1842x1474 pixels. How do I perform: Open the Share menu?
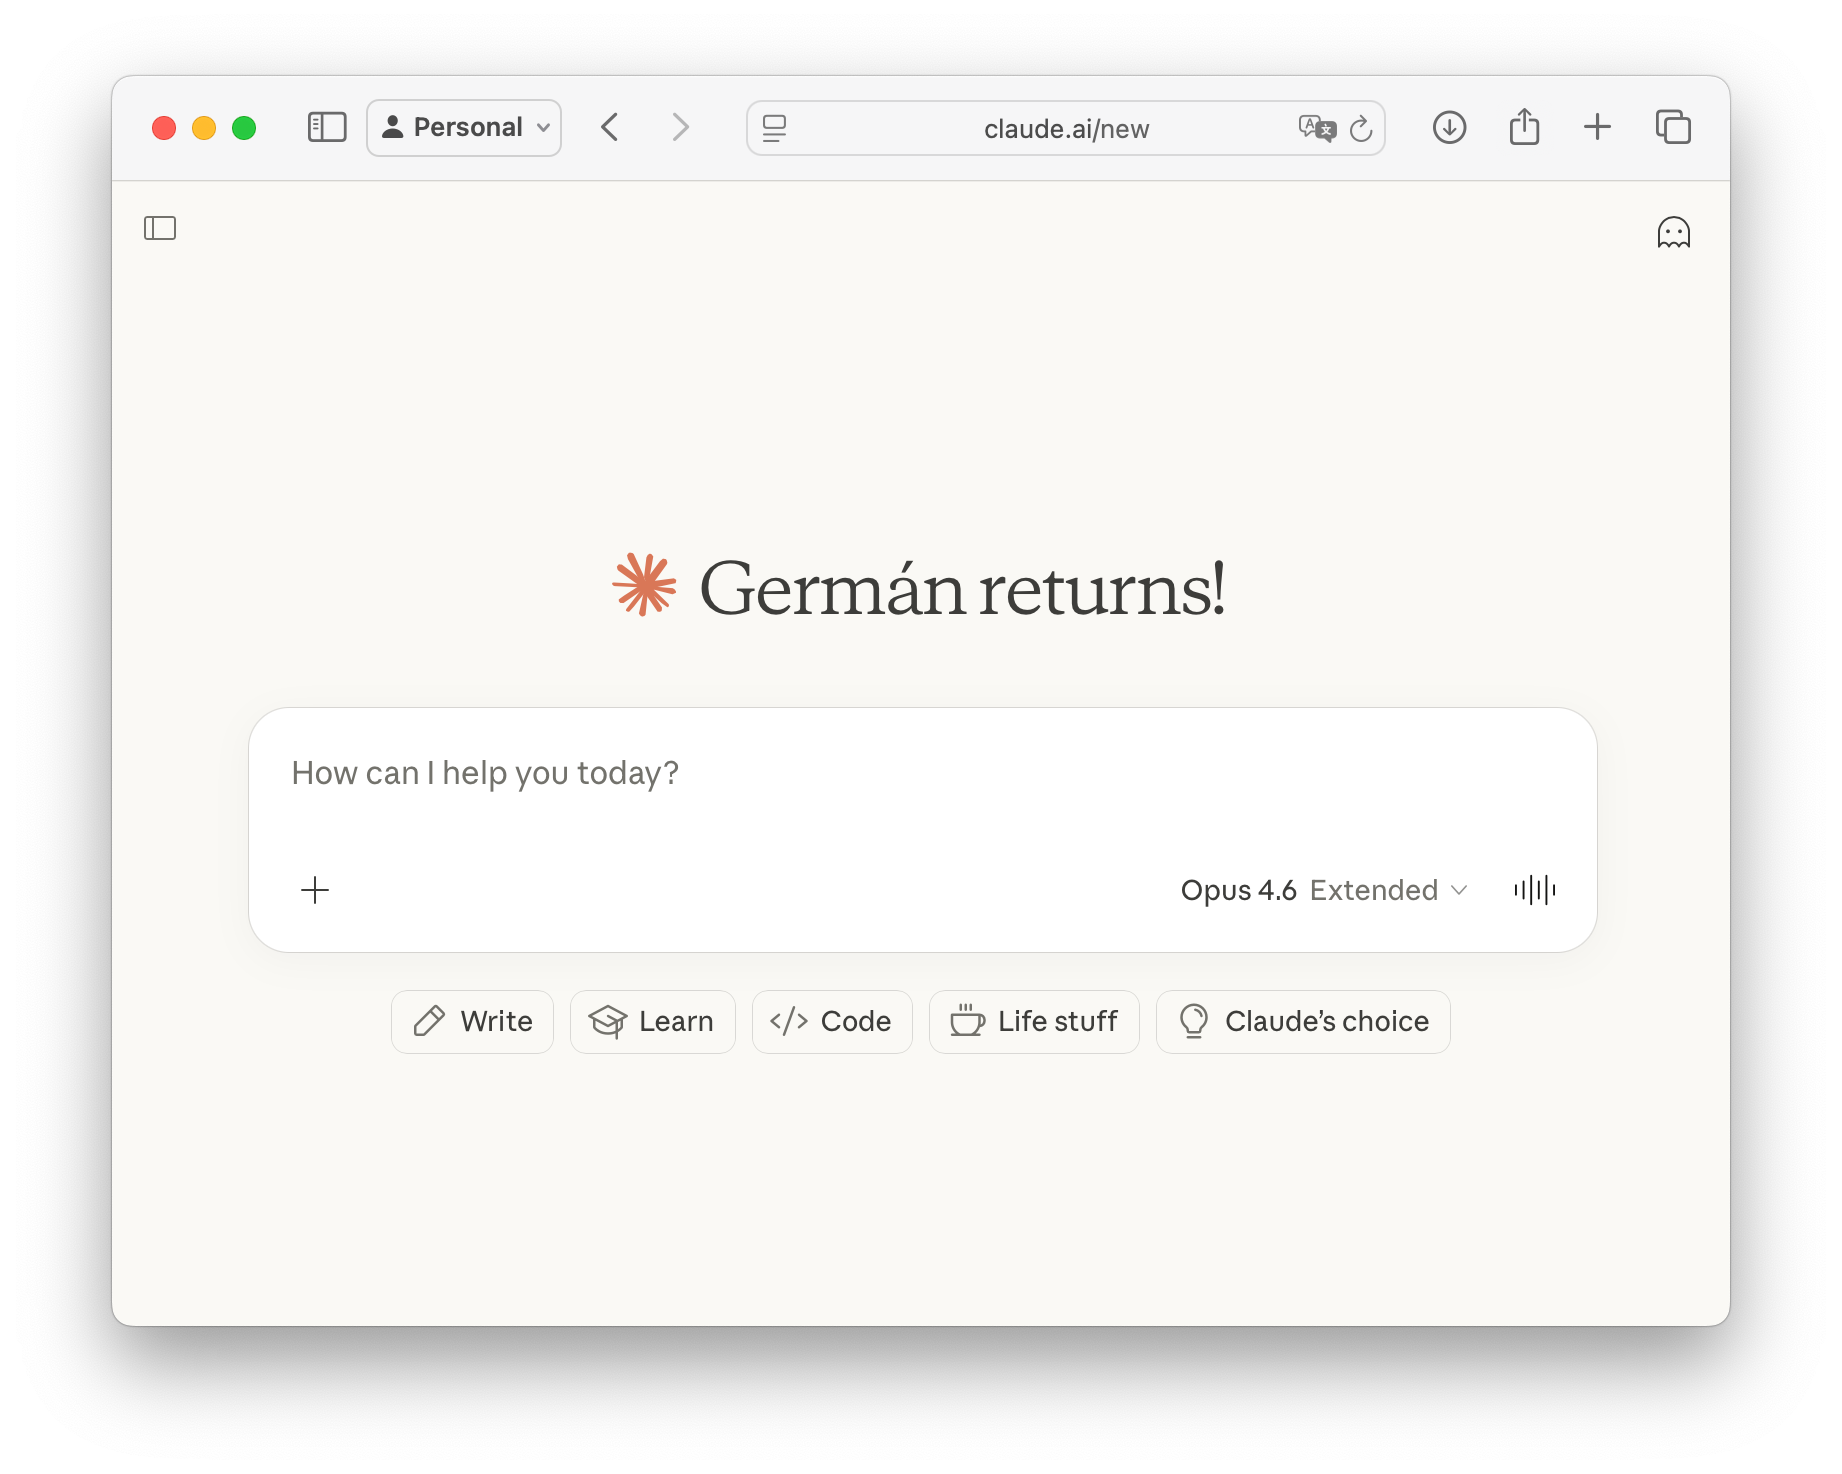pos(1524,126)
